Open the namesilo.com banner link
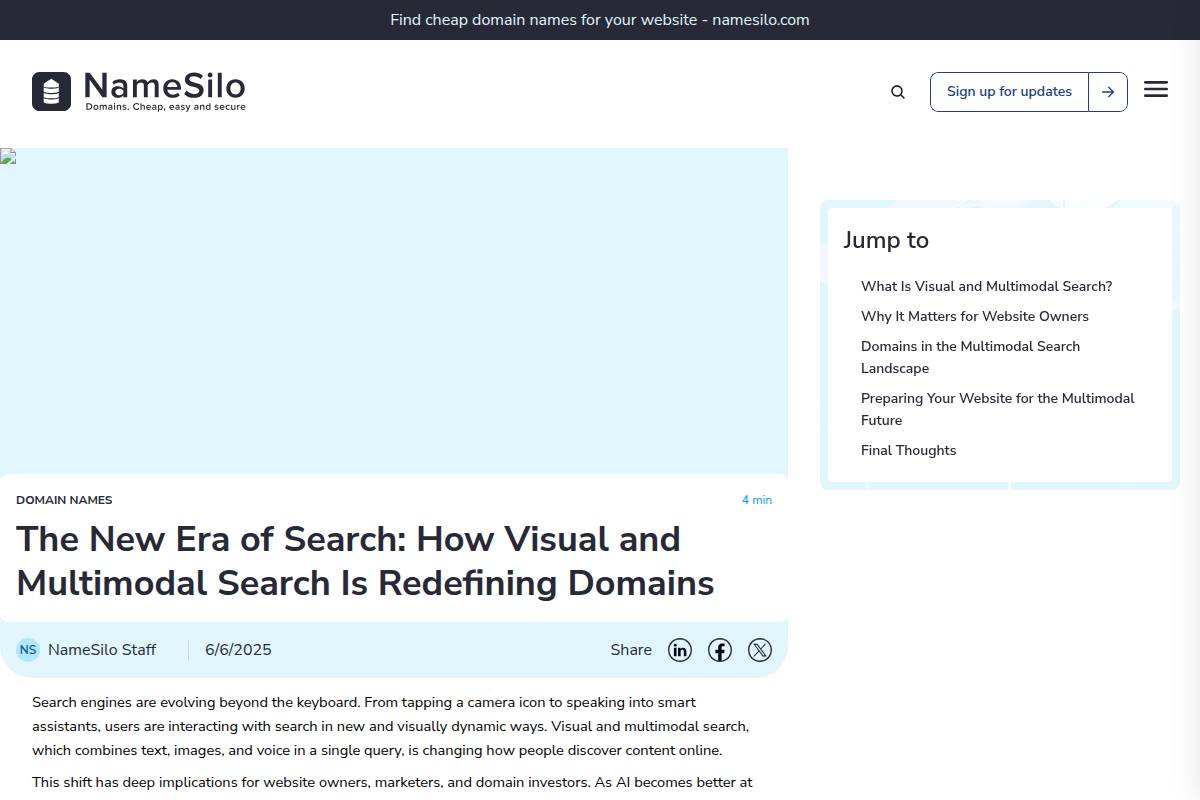1200x800 pixels. (600, 20)
